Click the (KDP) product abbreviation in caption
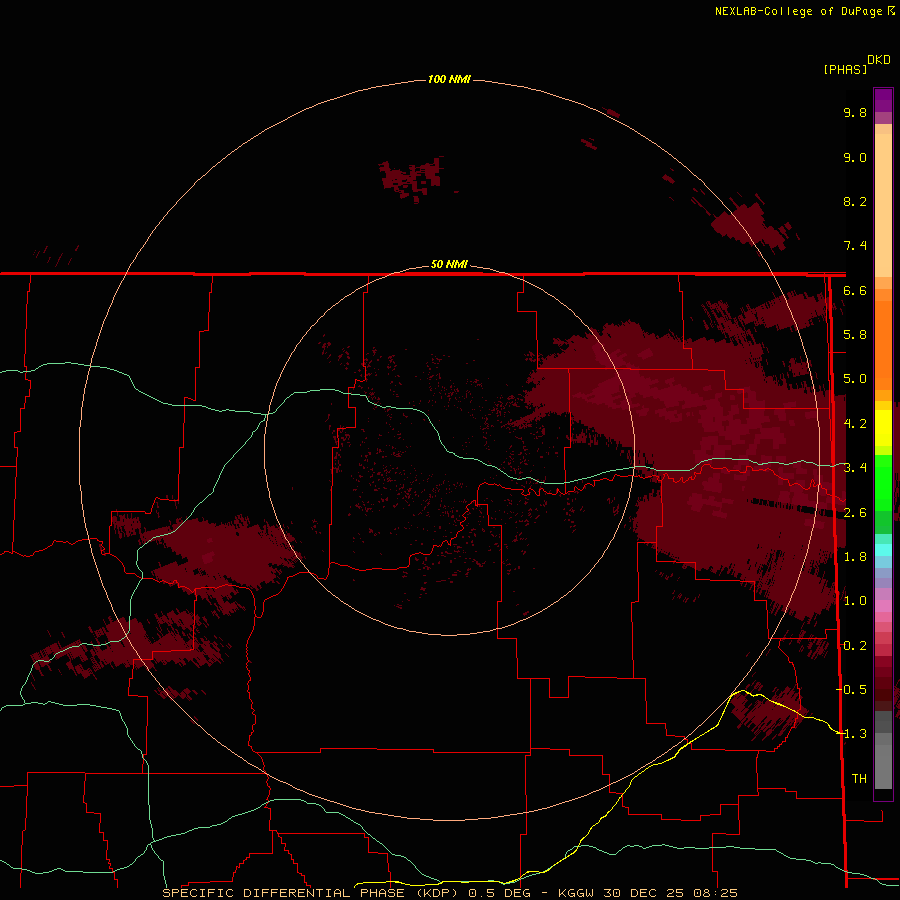Image resolution: width=900 pixels, height=900 pixels. [x=437, y=893]
